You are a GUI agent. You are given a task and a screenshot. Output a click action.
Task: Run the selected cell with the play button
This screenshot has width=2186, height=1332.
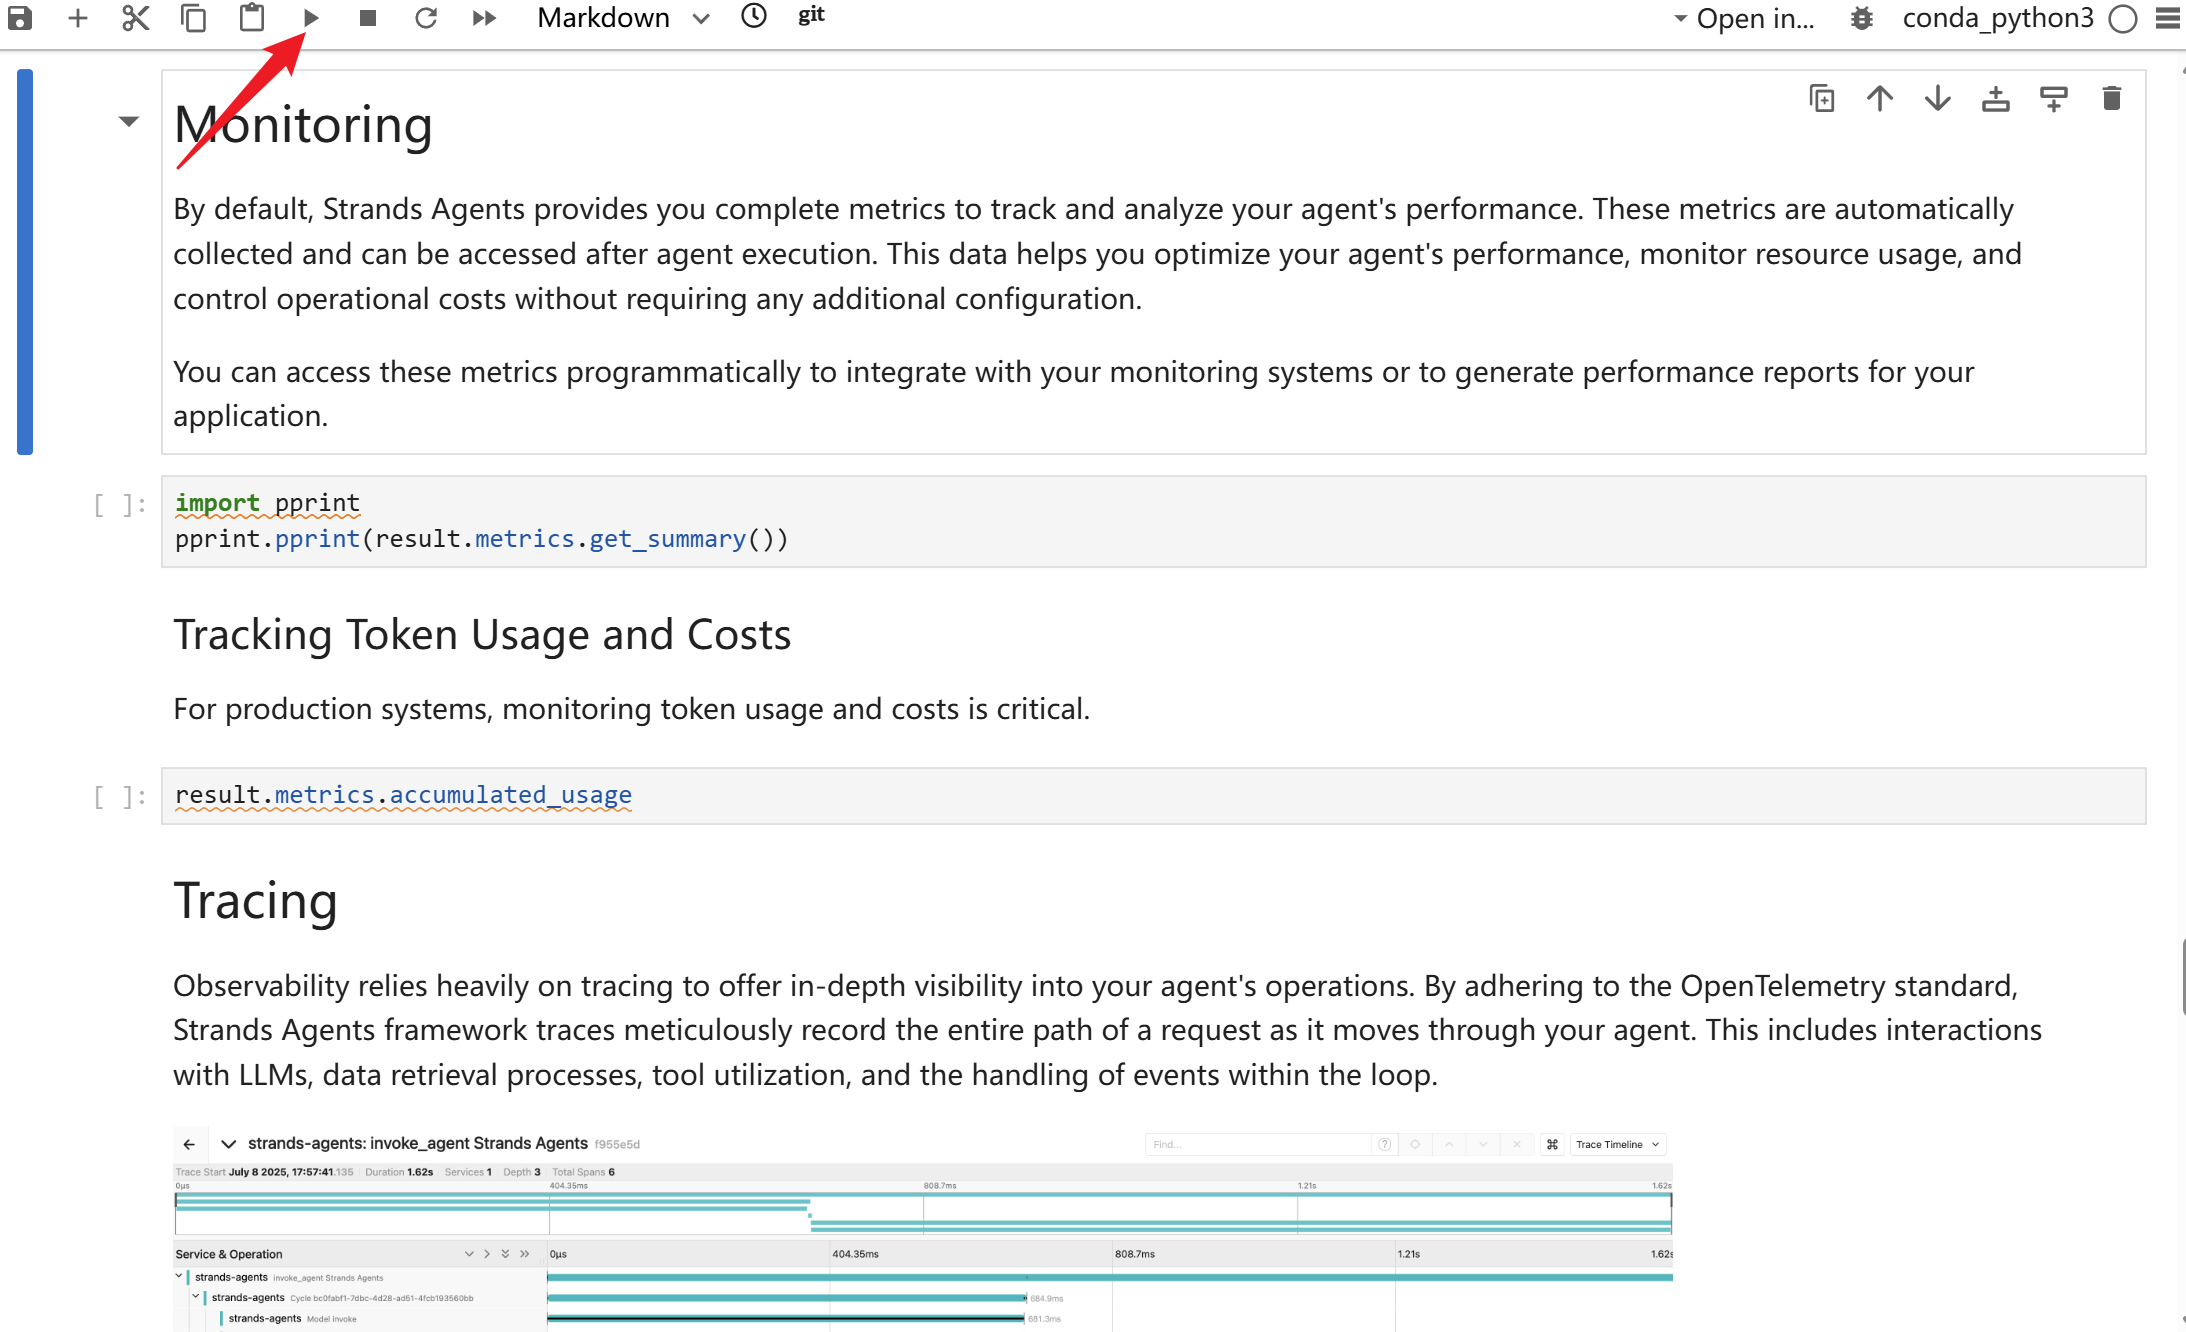310,18
